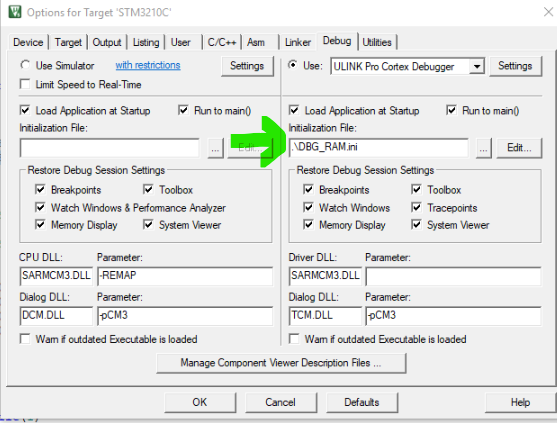Toggle debugger Load Application at Startup

coord(294,110)
